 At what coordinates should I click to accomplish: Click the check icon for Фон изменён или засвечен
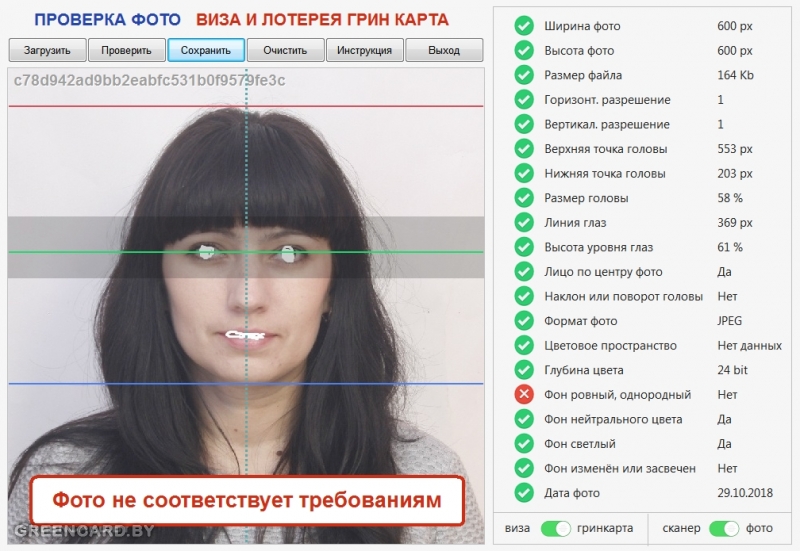tap(524, 468)
